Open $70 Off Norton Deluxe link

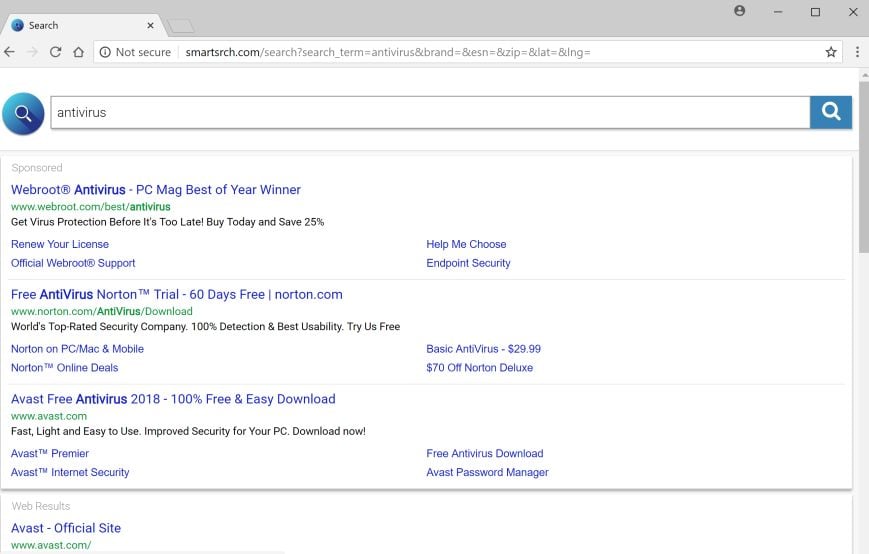[479, 368]
